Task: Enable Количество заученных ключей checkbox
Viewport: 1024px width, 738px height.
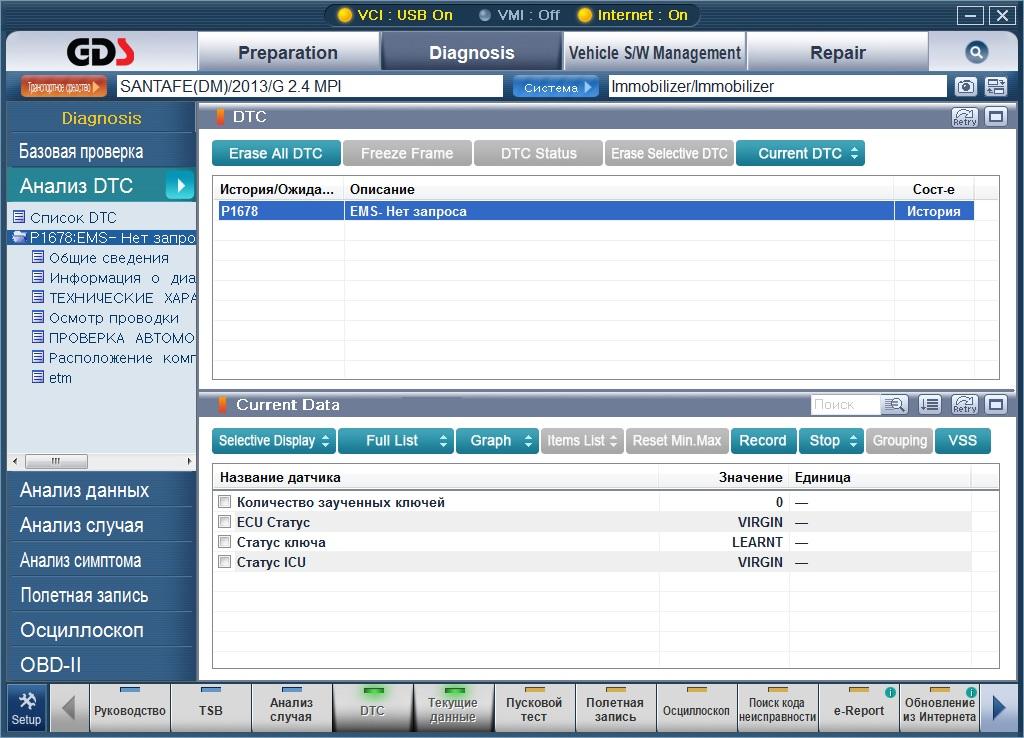Action: [225, 502]
